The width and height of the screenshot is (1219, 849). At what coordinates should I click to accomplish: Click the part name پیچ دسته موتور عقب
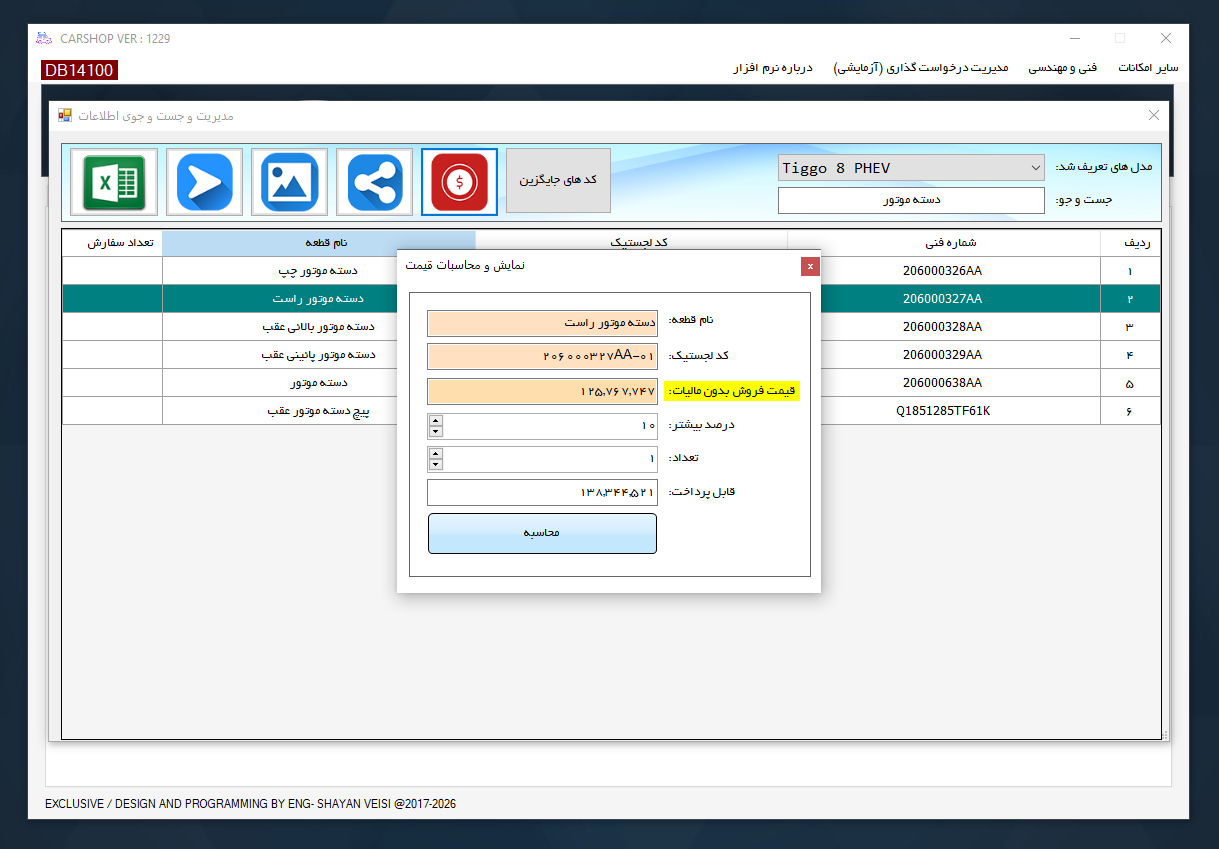coord(318,411)
